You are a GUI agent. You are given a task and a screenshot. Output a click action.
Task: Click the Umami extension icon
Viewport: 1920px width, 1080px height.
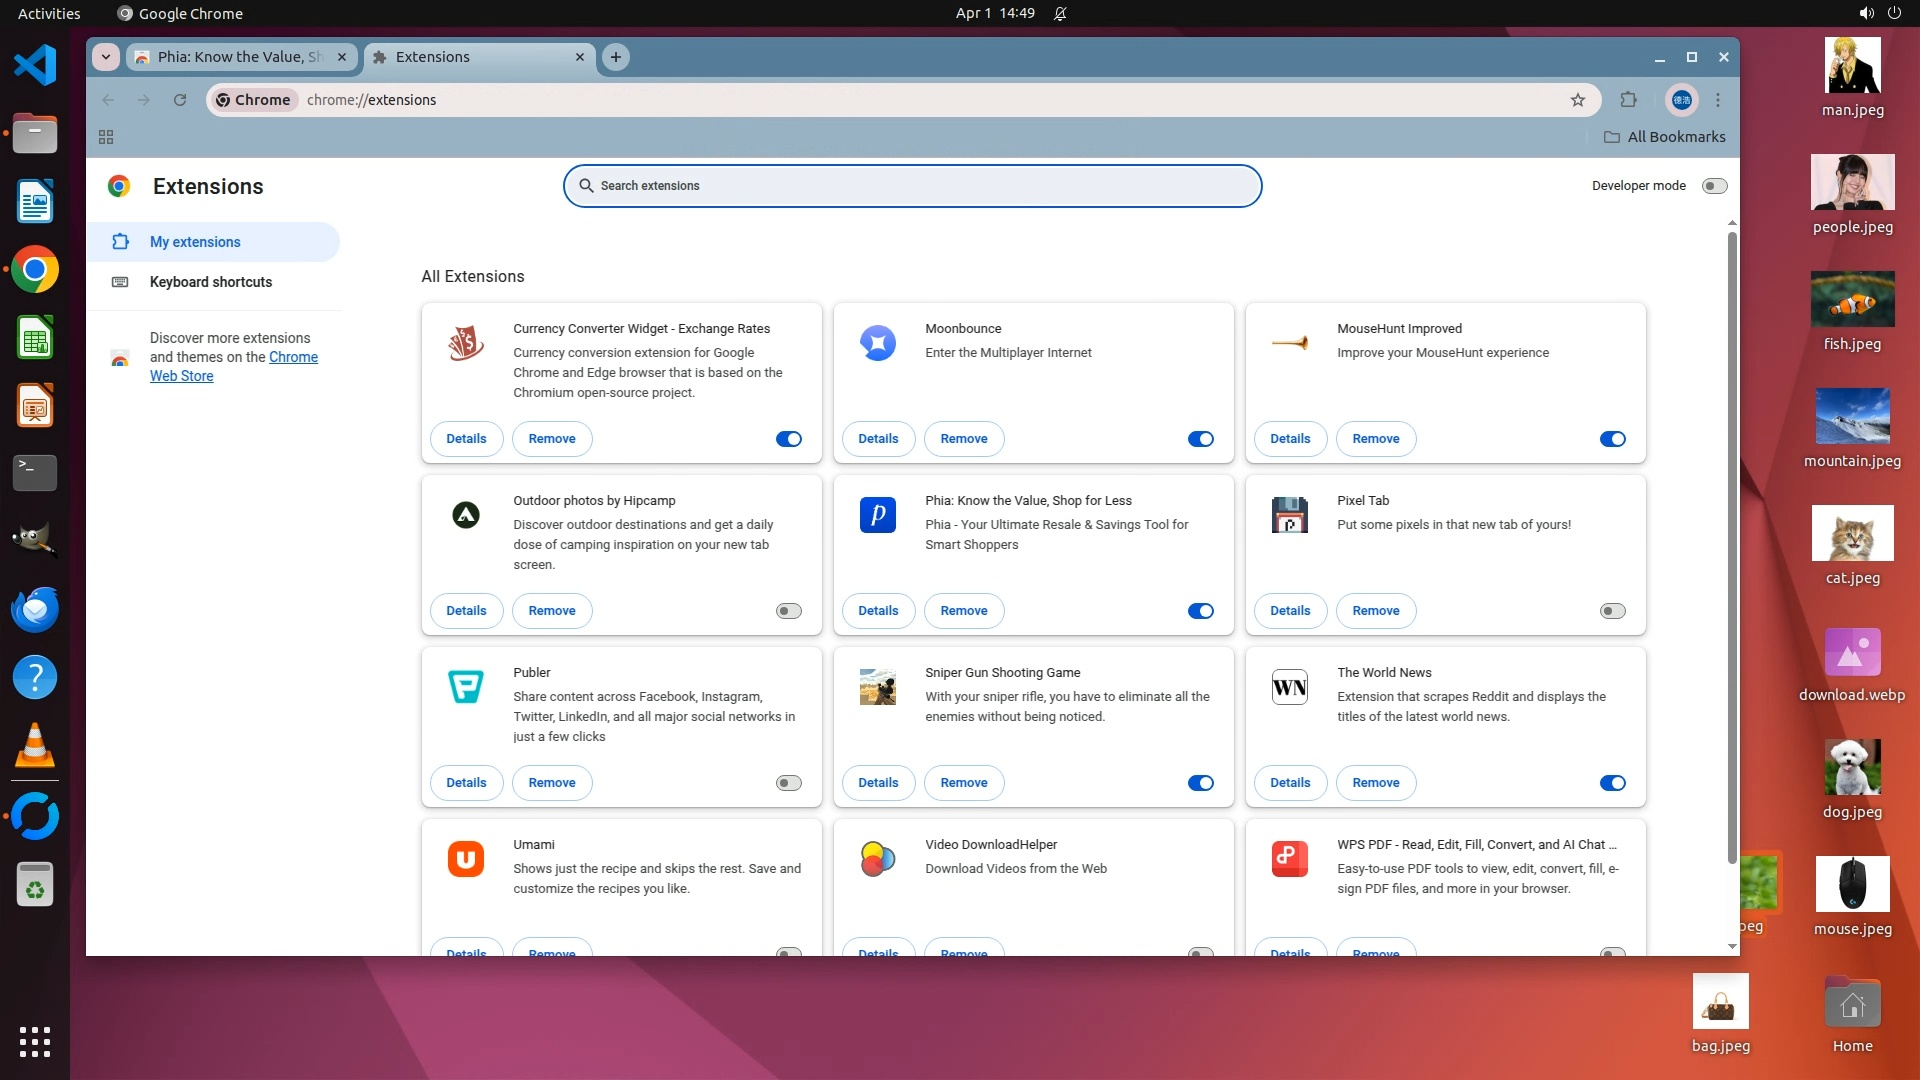[x=465, y=859]
